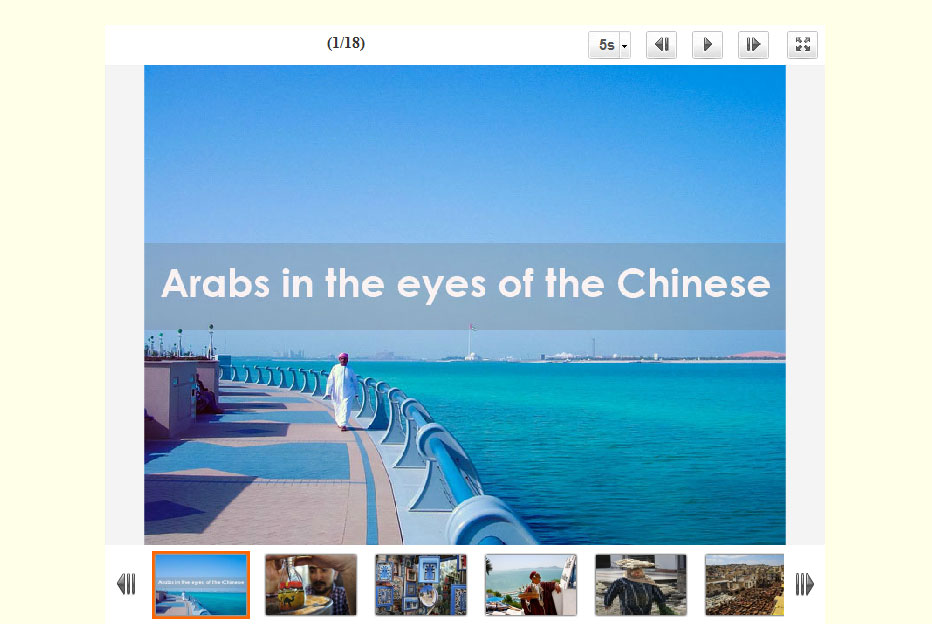Skip to the next slide
Image resolution: width=932 pixels, height=624 pixels.
pos(753,45)
